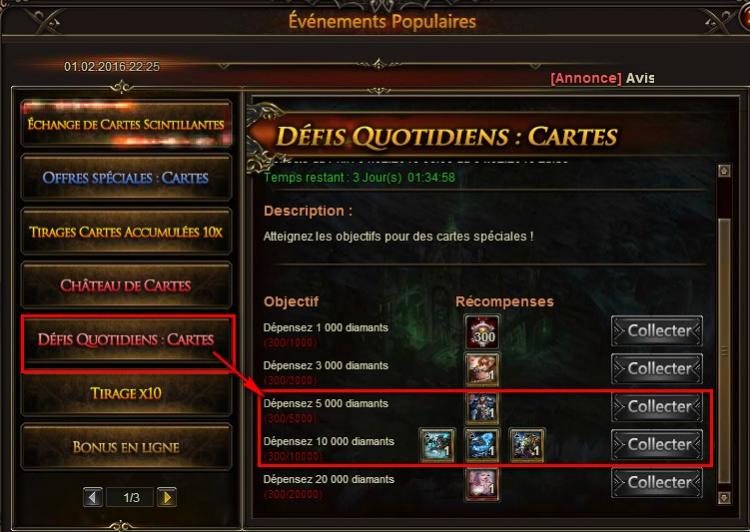This screenshot has width=750, height=532.
Task: Select reward card icon for 3 000 diamants
Action: [482, 369]
